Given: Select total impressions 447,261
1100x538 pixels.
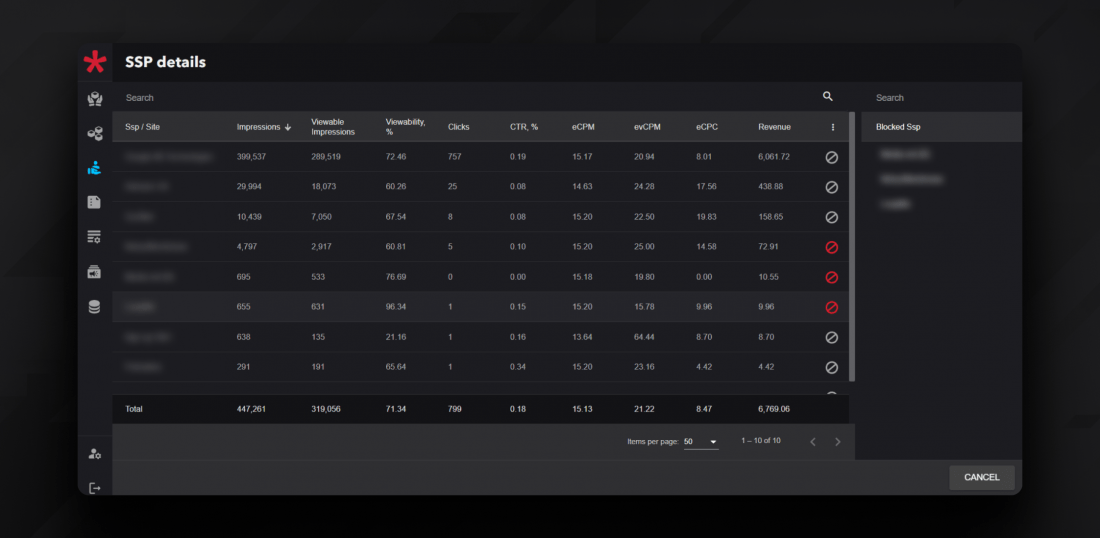Looking at the screenshot, I should [253, 408].
